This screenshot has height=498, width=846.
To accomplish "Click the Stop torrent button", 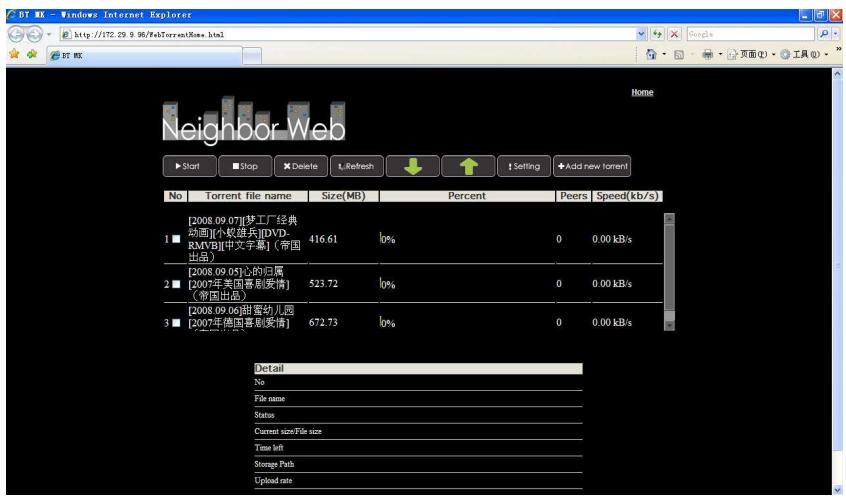I will [x=245, y=166].
